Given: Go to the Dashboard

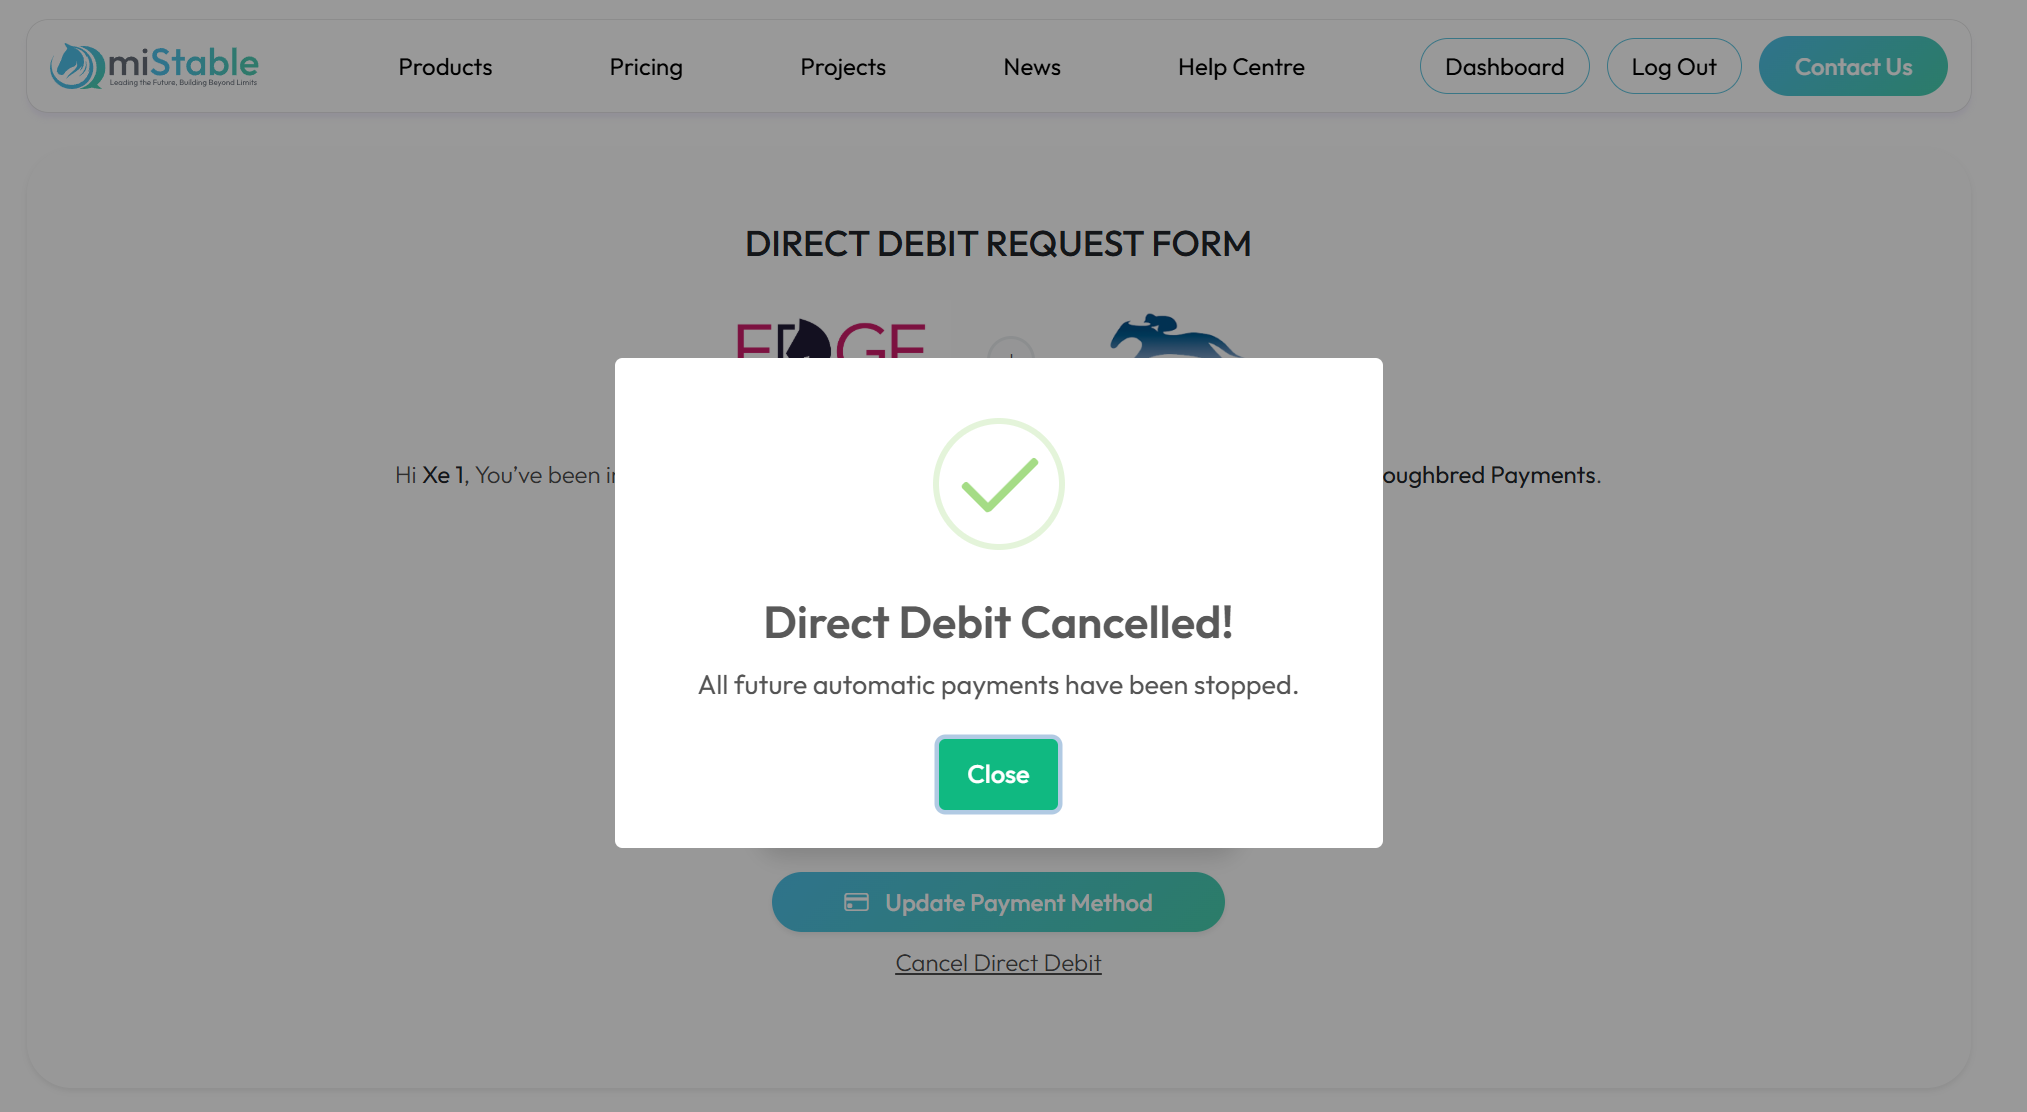Looking at the screenshot, I should point(1504,67).
